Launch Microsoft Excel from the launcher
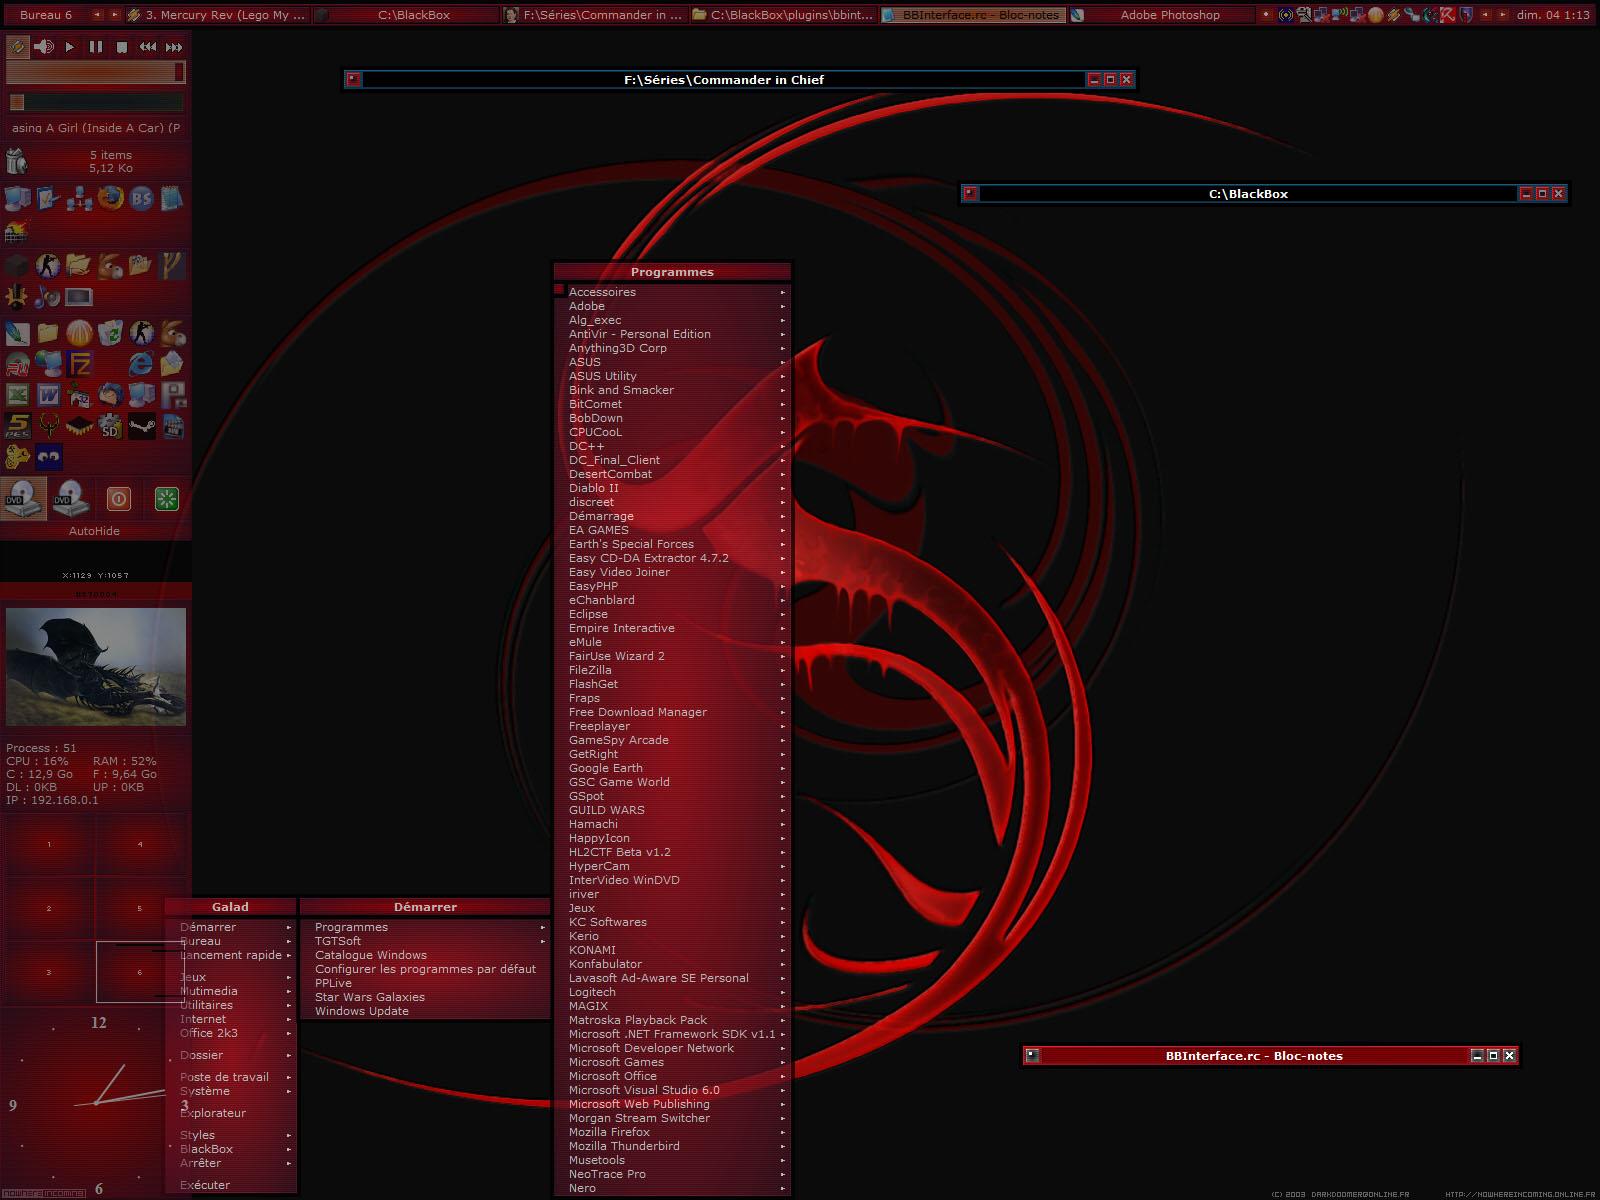The width and height of the screenshot is (1600, 1200). pyautogui.click(x=17, y=395)
